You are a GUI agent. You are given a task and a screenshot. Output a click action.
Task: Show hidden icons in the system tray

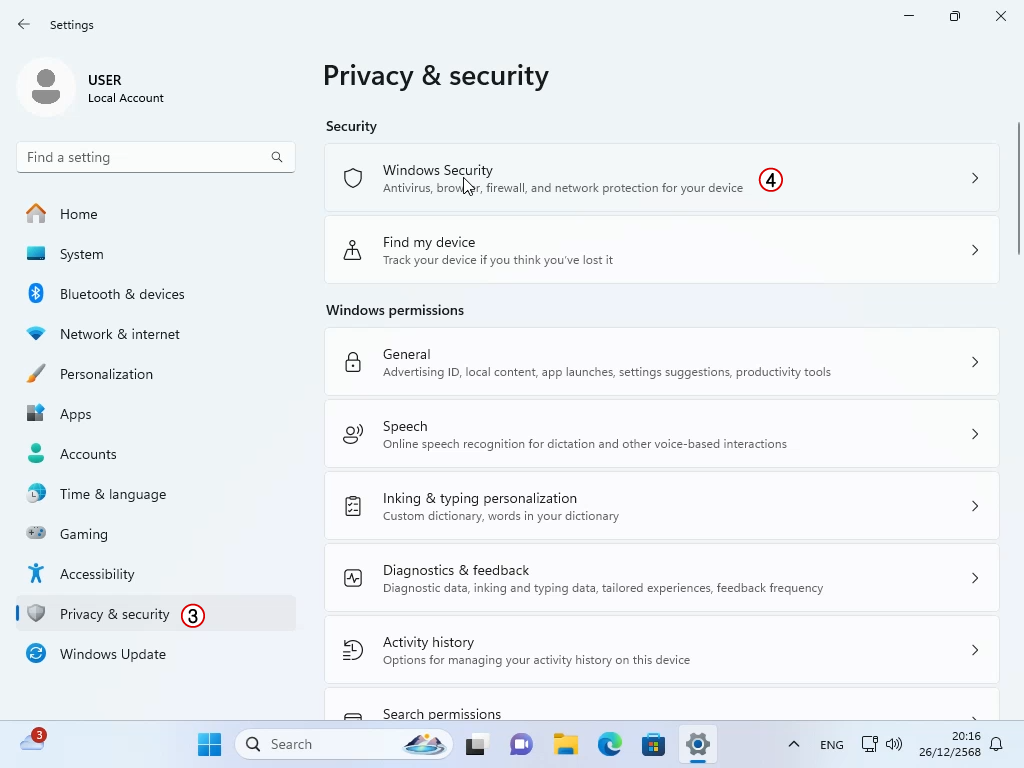(794, 744)
